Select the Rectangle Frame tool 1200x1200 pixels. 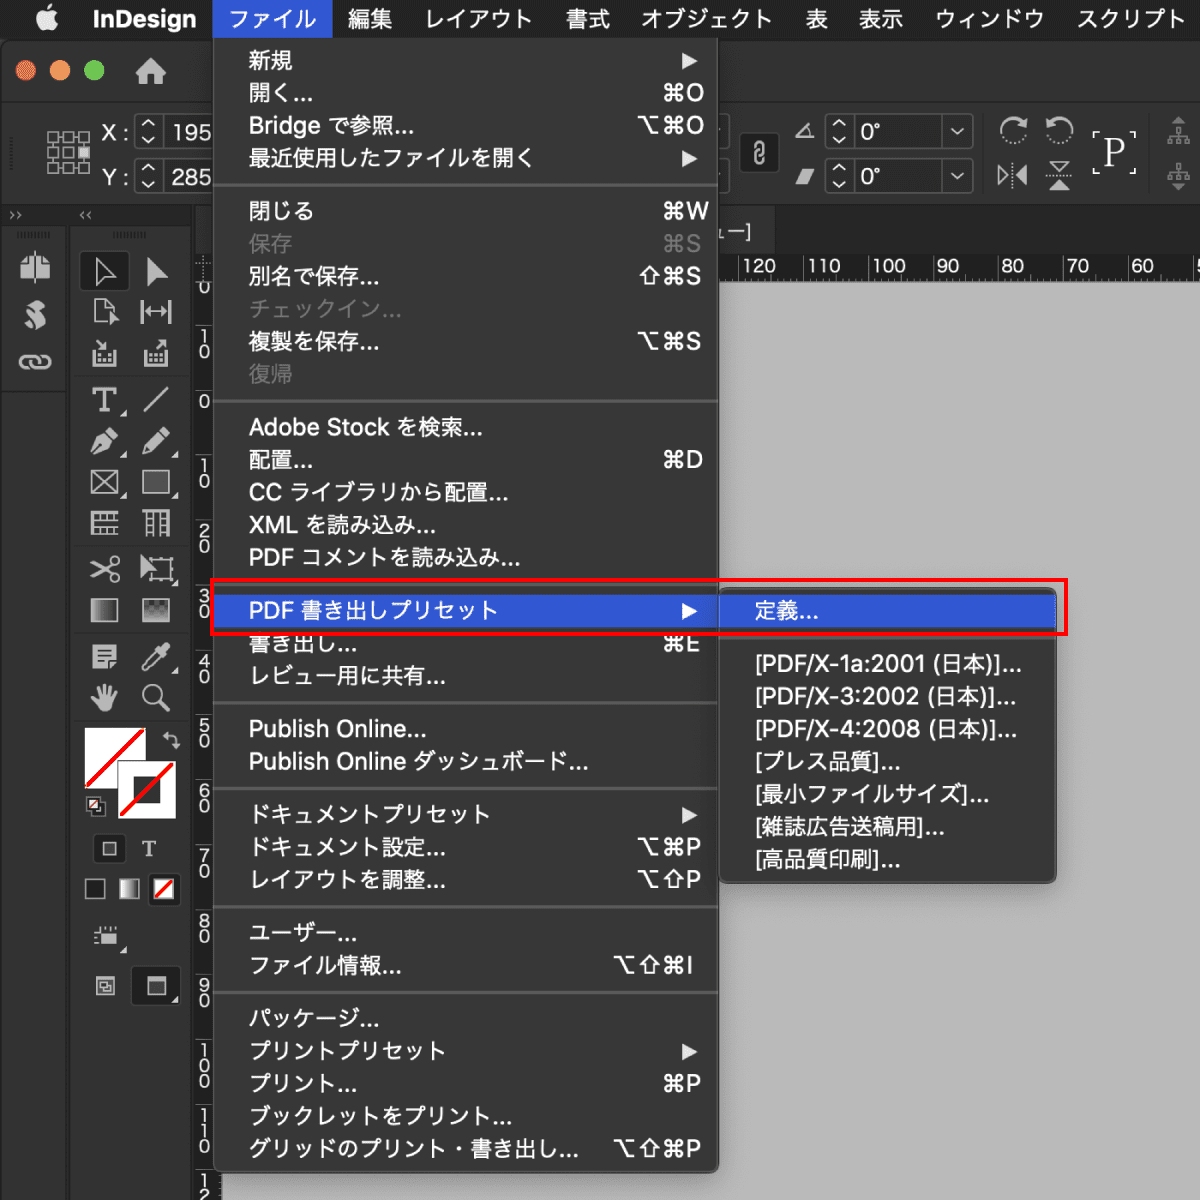pyautogui.click(x=105, y=483)
